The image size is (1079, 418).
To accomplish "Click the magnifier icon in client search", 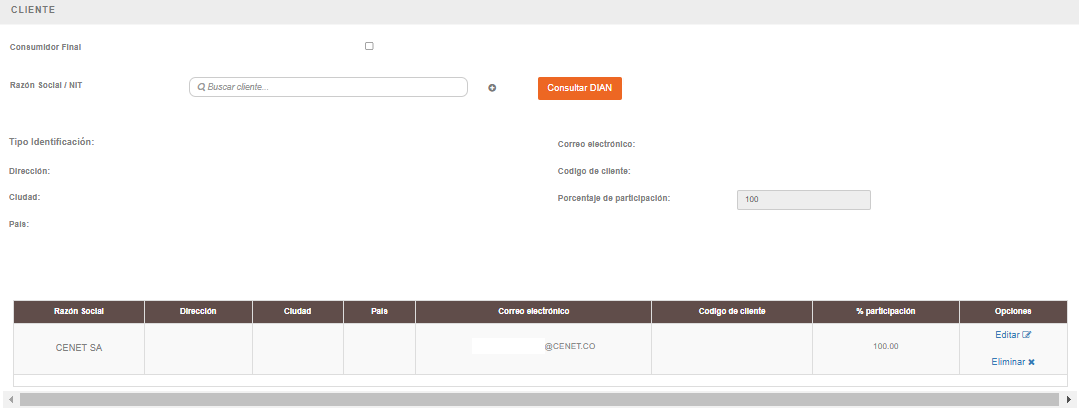I will tap(201, 88).
